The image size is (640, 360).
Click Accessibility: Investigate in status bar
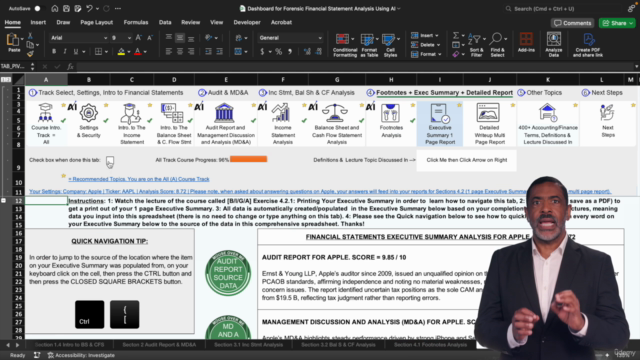pyautogui.click(x=81, y=356)
